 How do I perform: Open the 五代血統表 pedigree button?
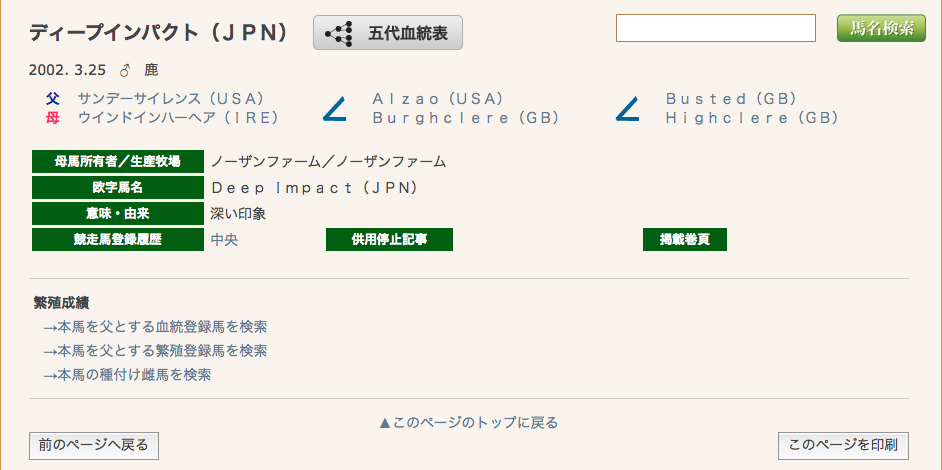coord(387,32)
